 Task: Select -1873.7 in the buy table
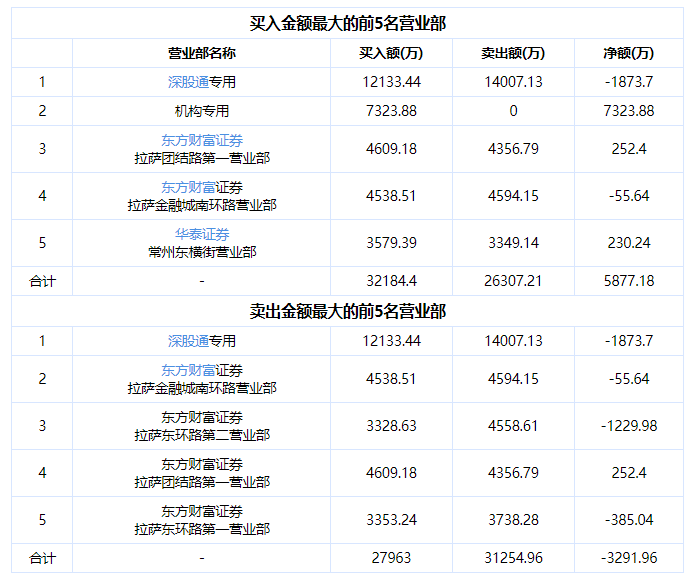click(629, 82)
